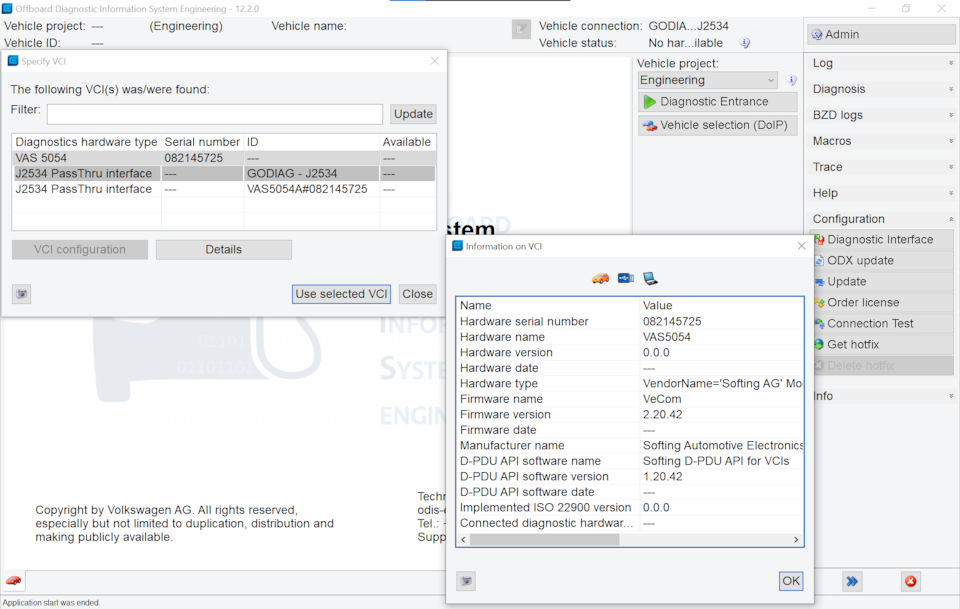Screen dimensions: 960x609
Task: Click the scrollbar left arrow in VCI info
Action: 463,539
